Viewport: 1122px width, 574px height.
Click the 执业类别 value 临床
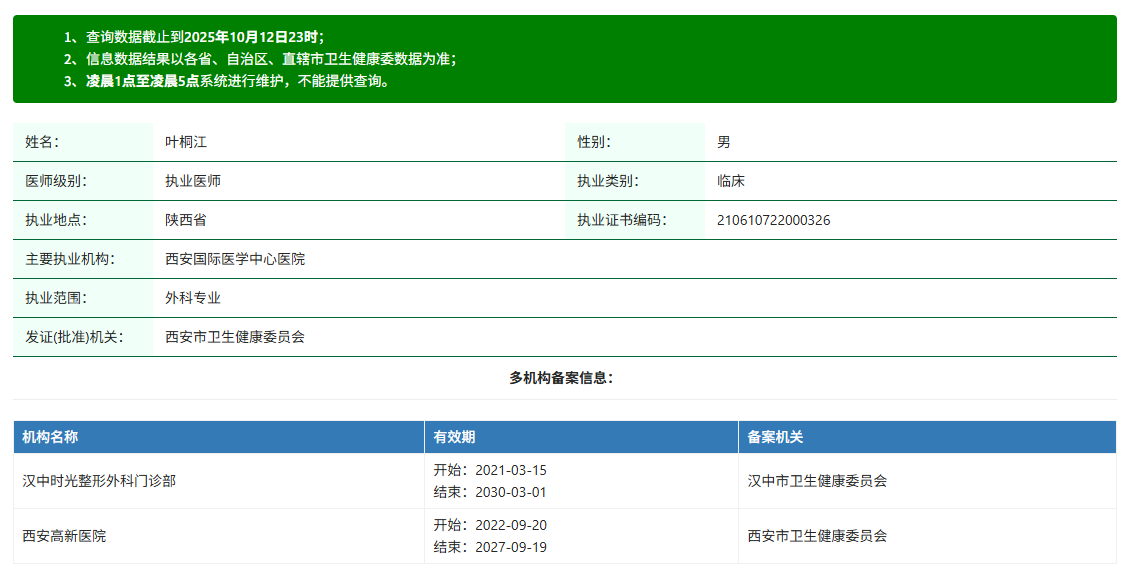coord(731,181)
